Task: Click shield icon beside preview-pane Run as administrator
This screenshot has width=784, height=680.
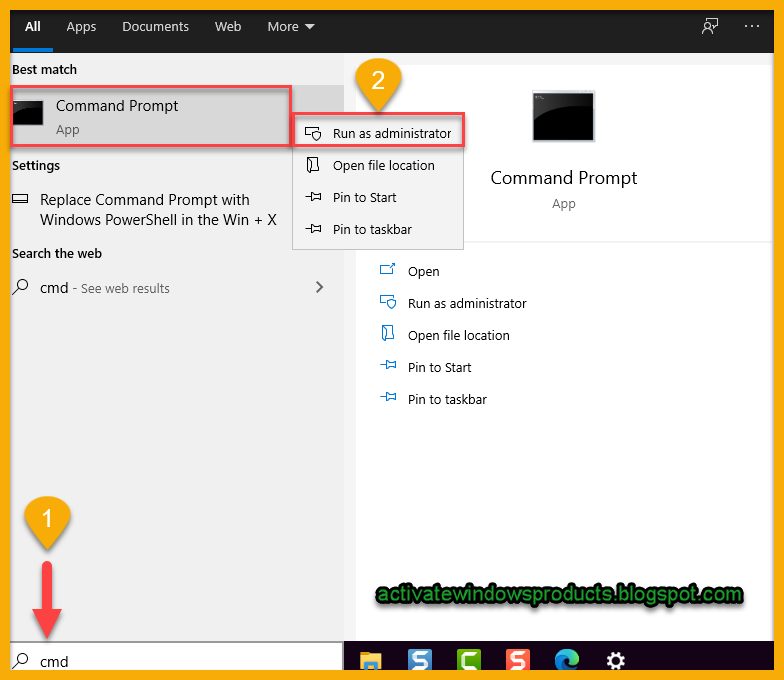Action: (388, 302)
